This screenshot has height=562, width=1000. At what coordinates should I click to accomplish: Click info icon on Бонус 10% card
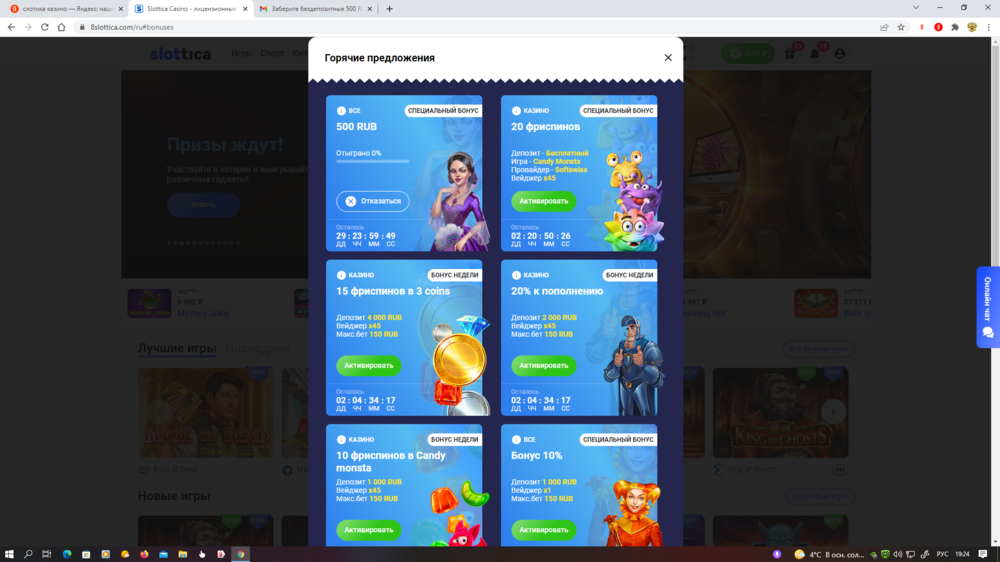click(x=516, y=439)
